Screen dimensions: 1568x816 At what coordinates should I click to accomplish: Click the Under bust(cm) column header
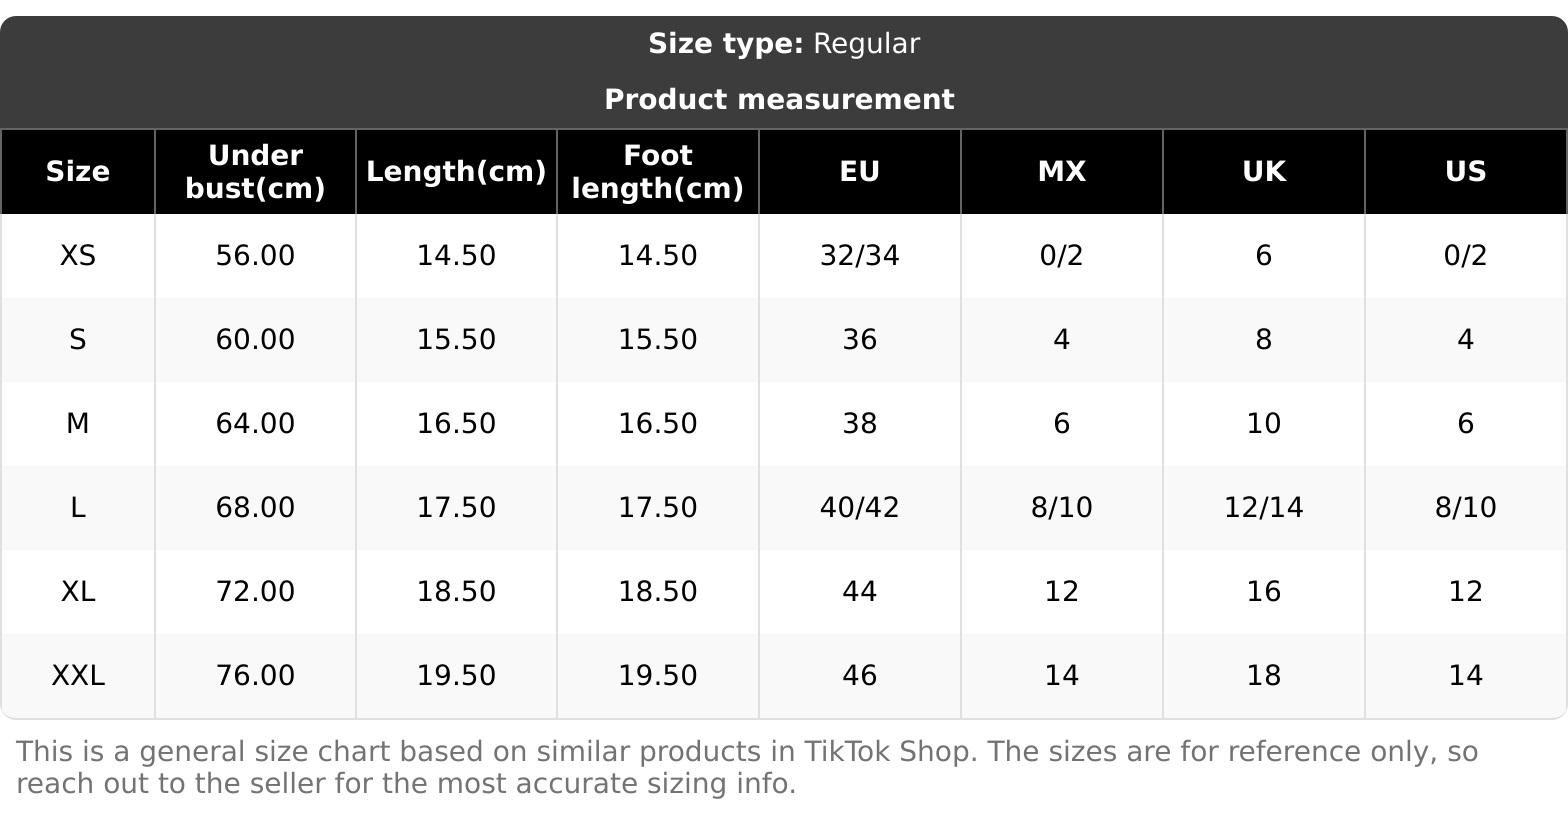255,172
